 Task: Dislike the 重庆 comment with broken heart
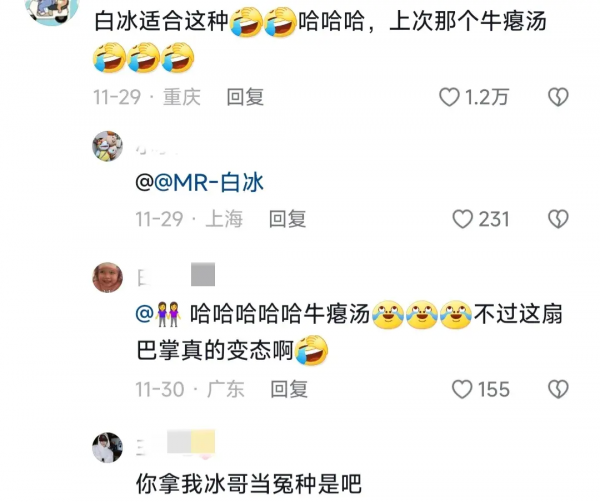click(558, 97)
